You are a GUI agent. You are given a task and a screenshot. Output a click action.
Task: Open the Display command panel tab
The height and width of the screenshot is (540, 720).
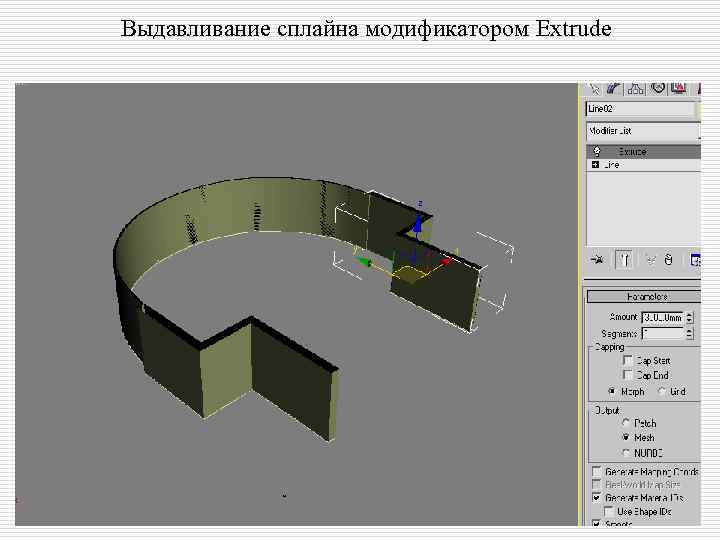679,89
